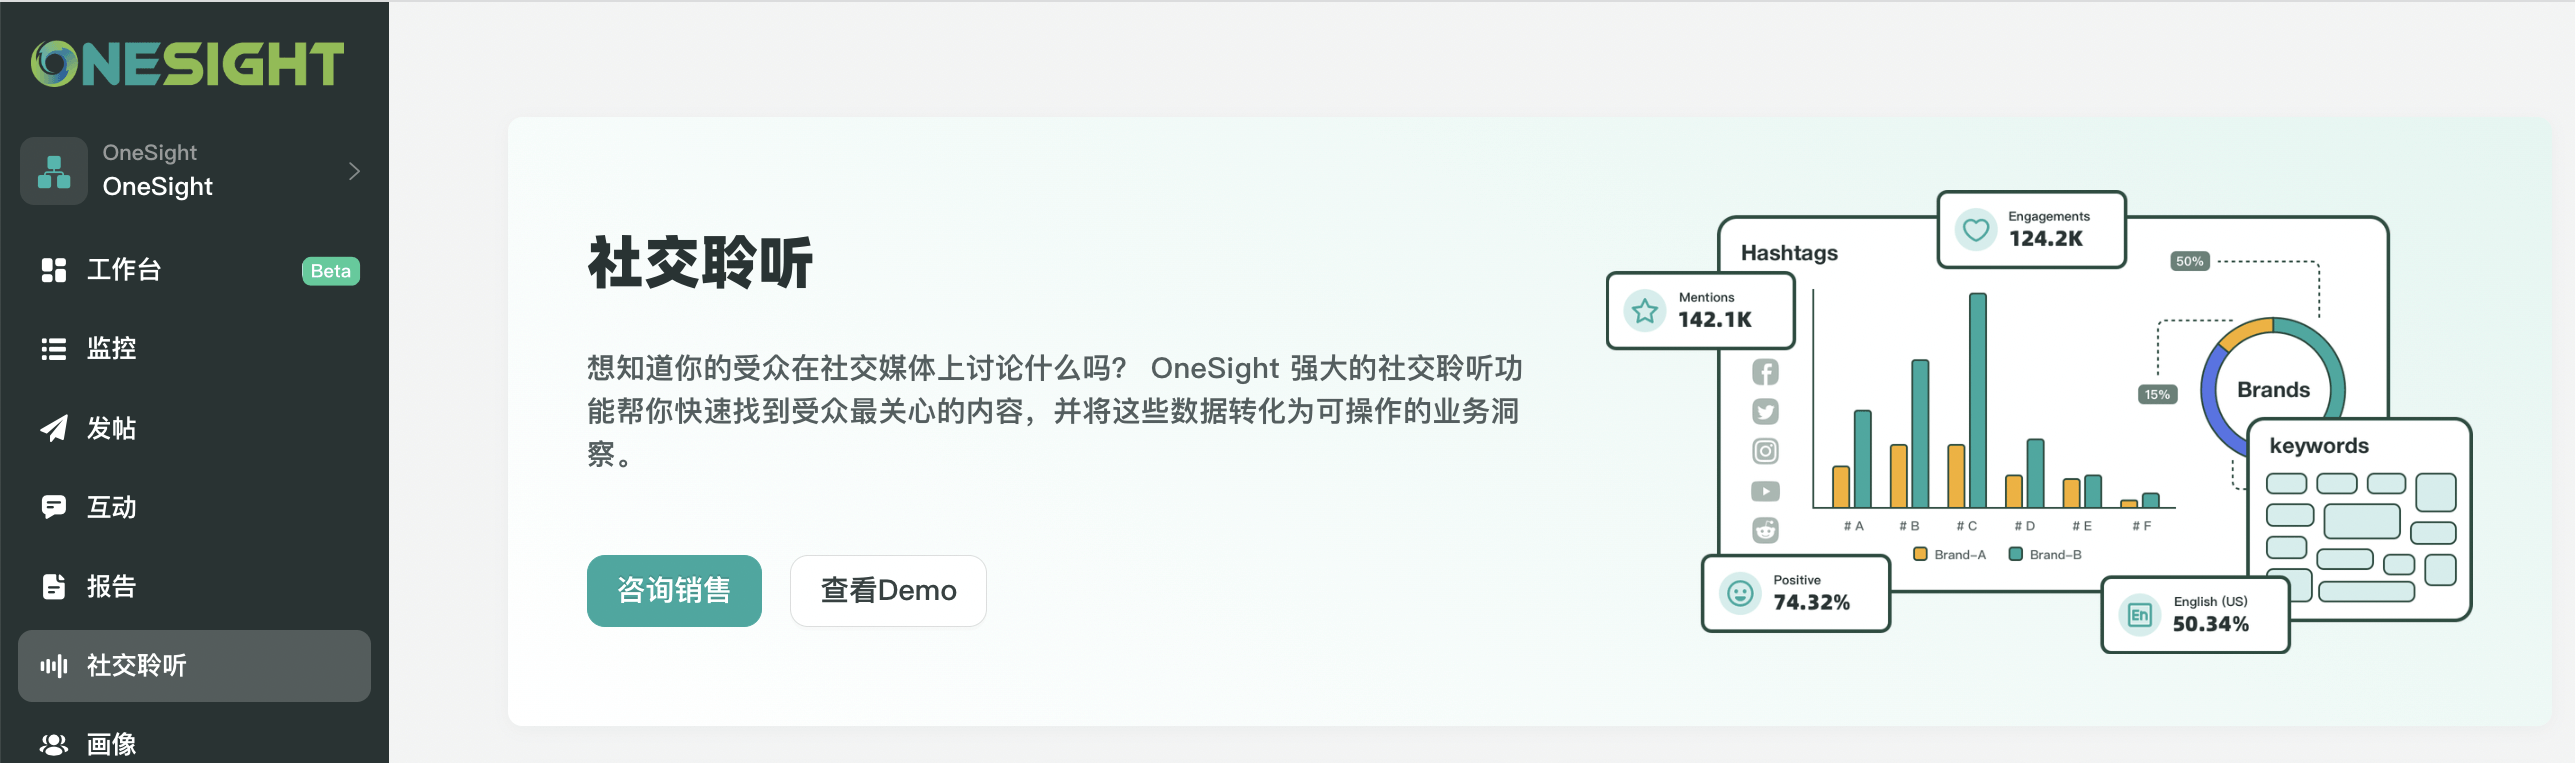
Task: Click the Mentions star icon
Action: (1645, 311)
